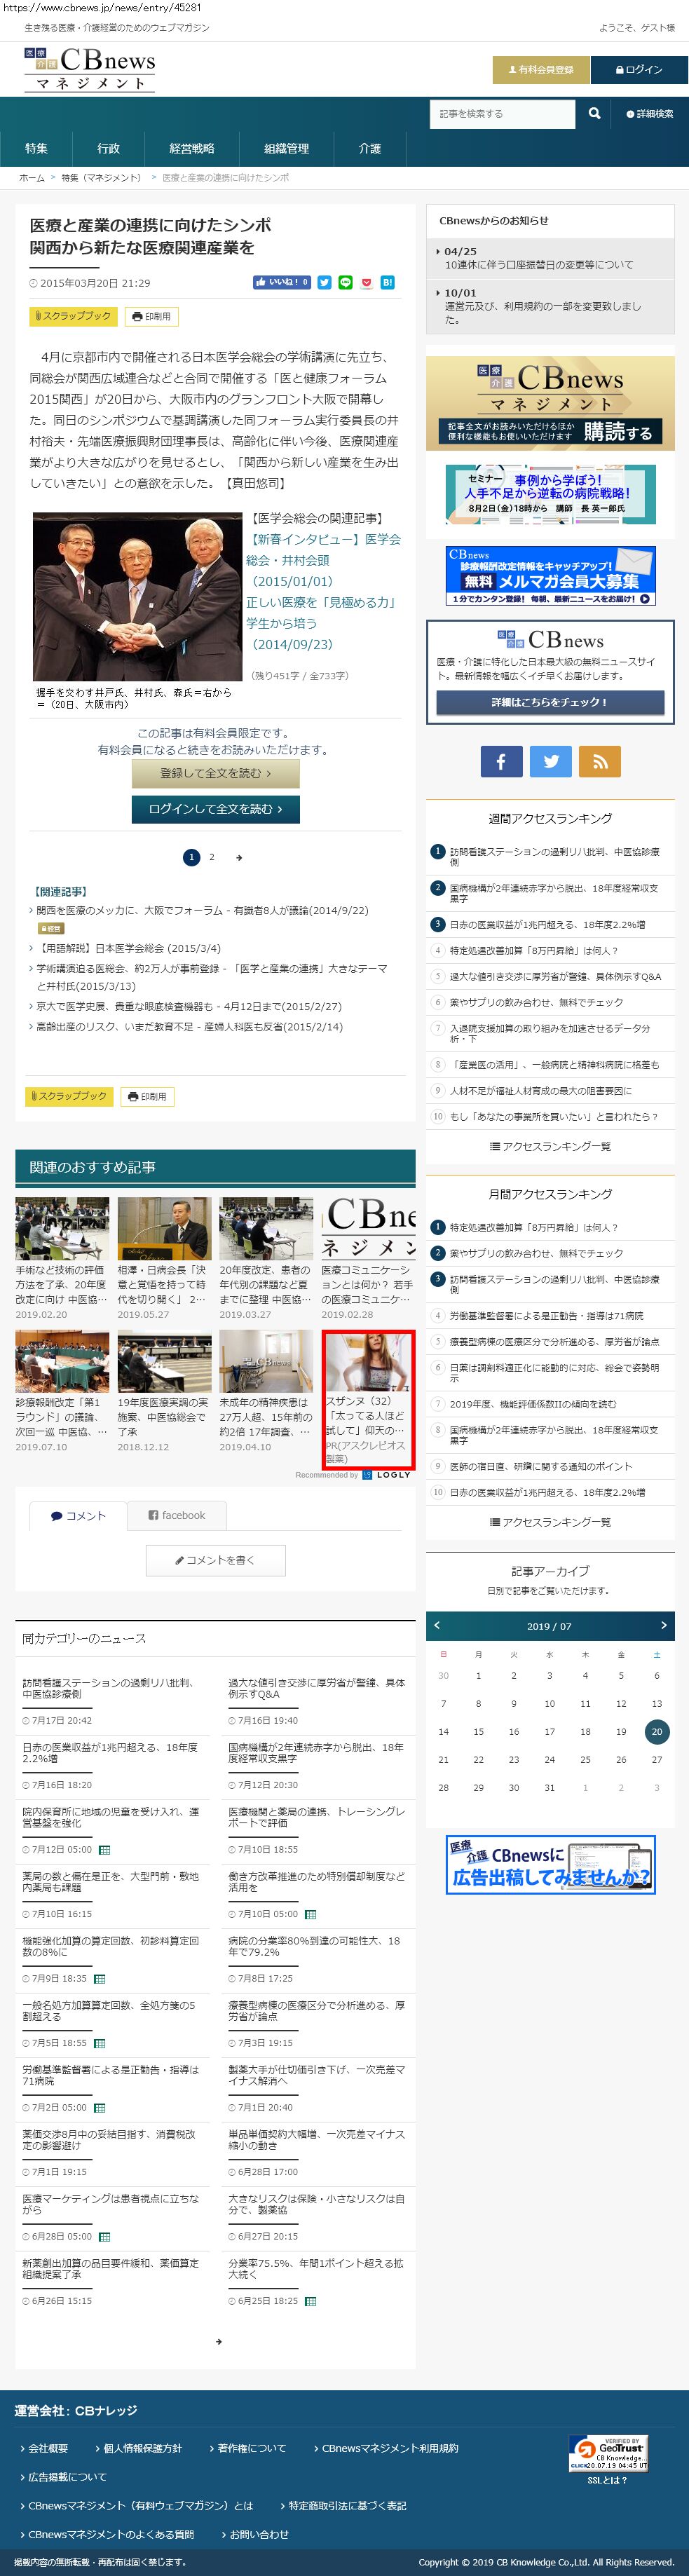Open the 介護 navigation menu
This screenshot has width=689, height=2576.
tap(370, 148)
